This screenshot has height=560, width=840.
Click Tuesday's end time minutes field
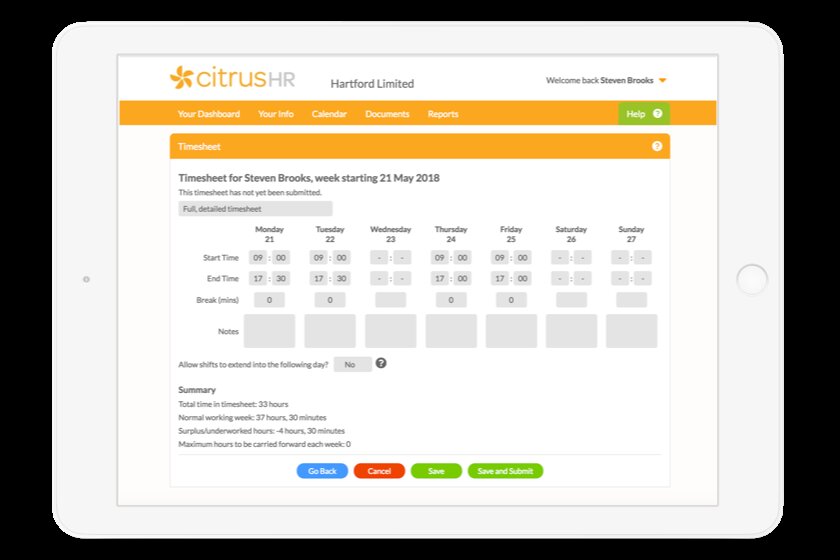[342, 279]
